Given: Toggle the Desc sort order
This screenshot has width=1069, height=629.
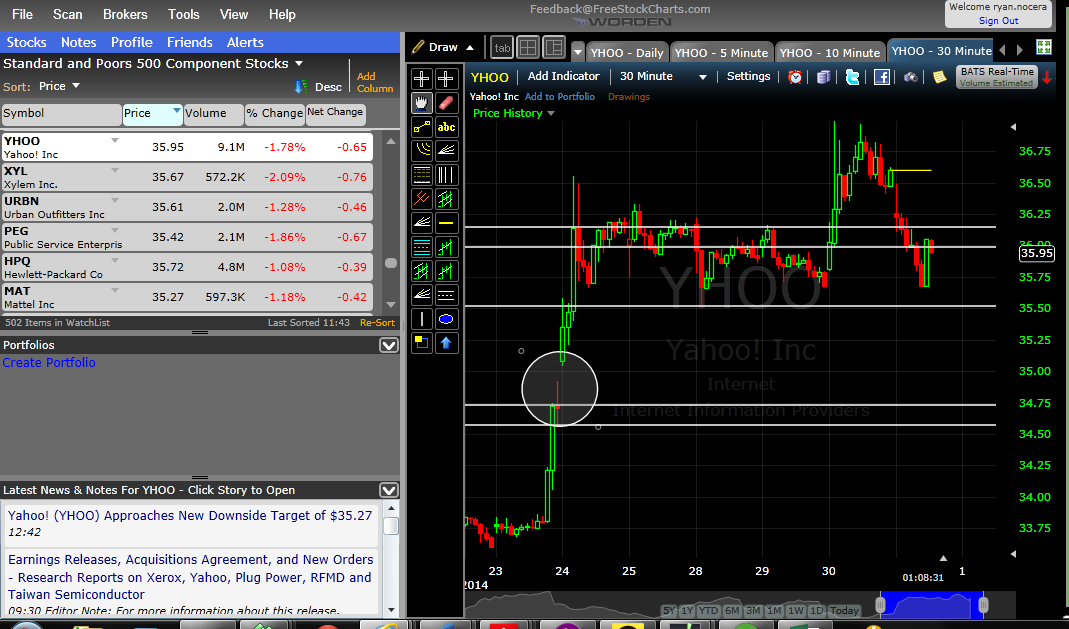Looking at the screenshot, I should coord(319,87).
